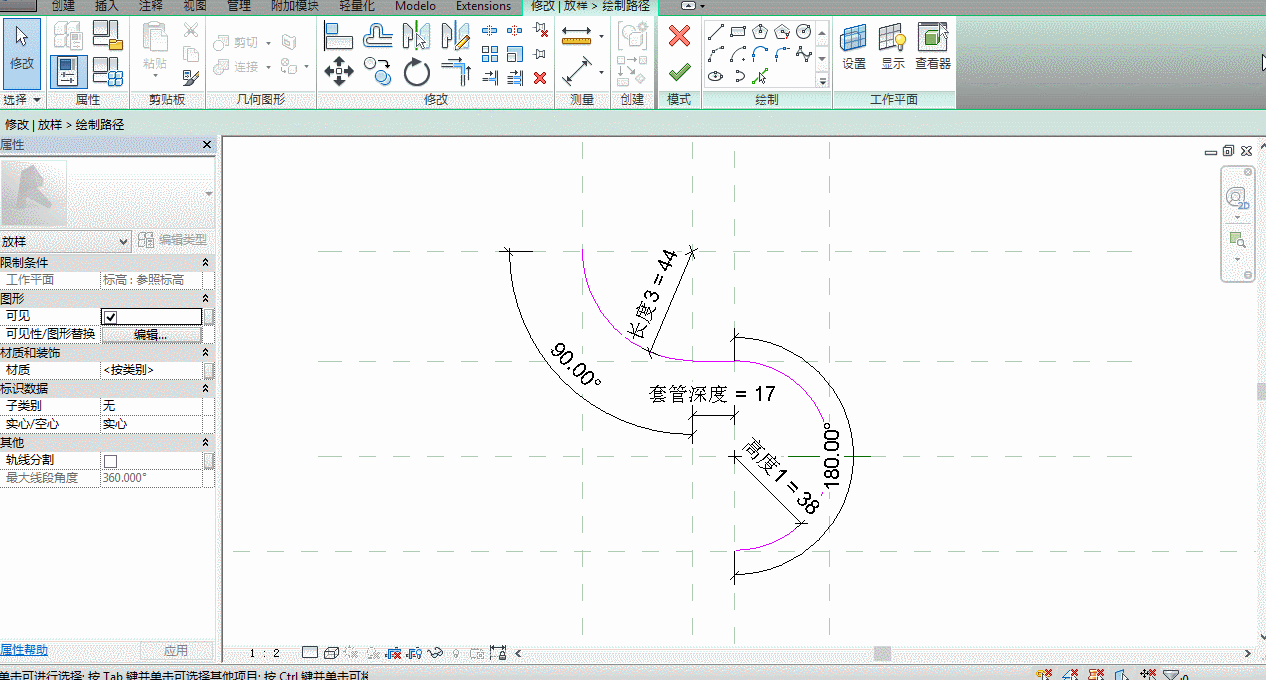Select the straight Line draw tool
This screenshot has width=1266, height=680.
point(716,32)
